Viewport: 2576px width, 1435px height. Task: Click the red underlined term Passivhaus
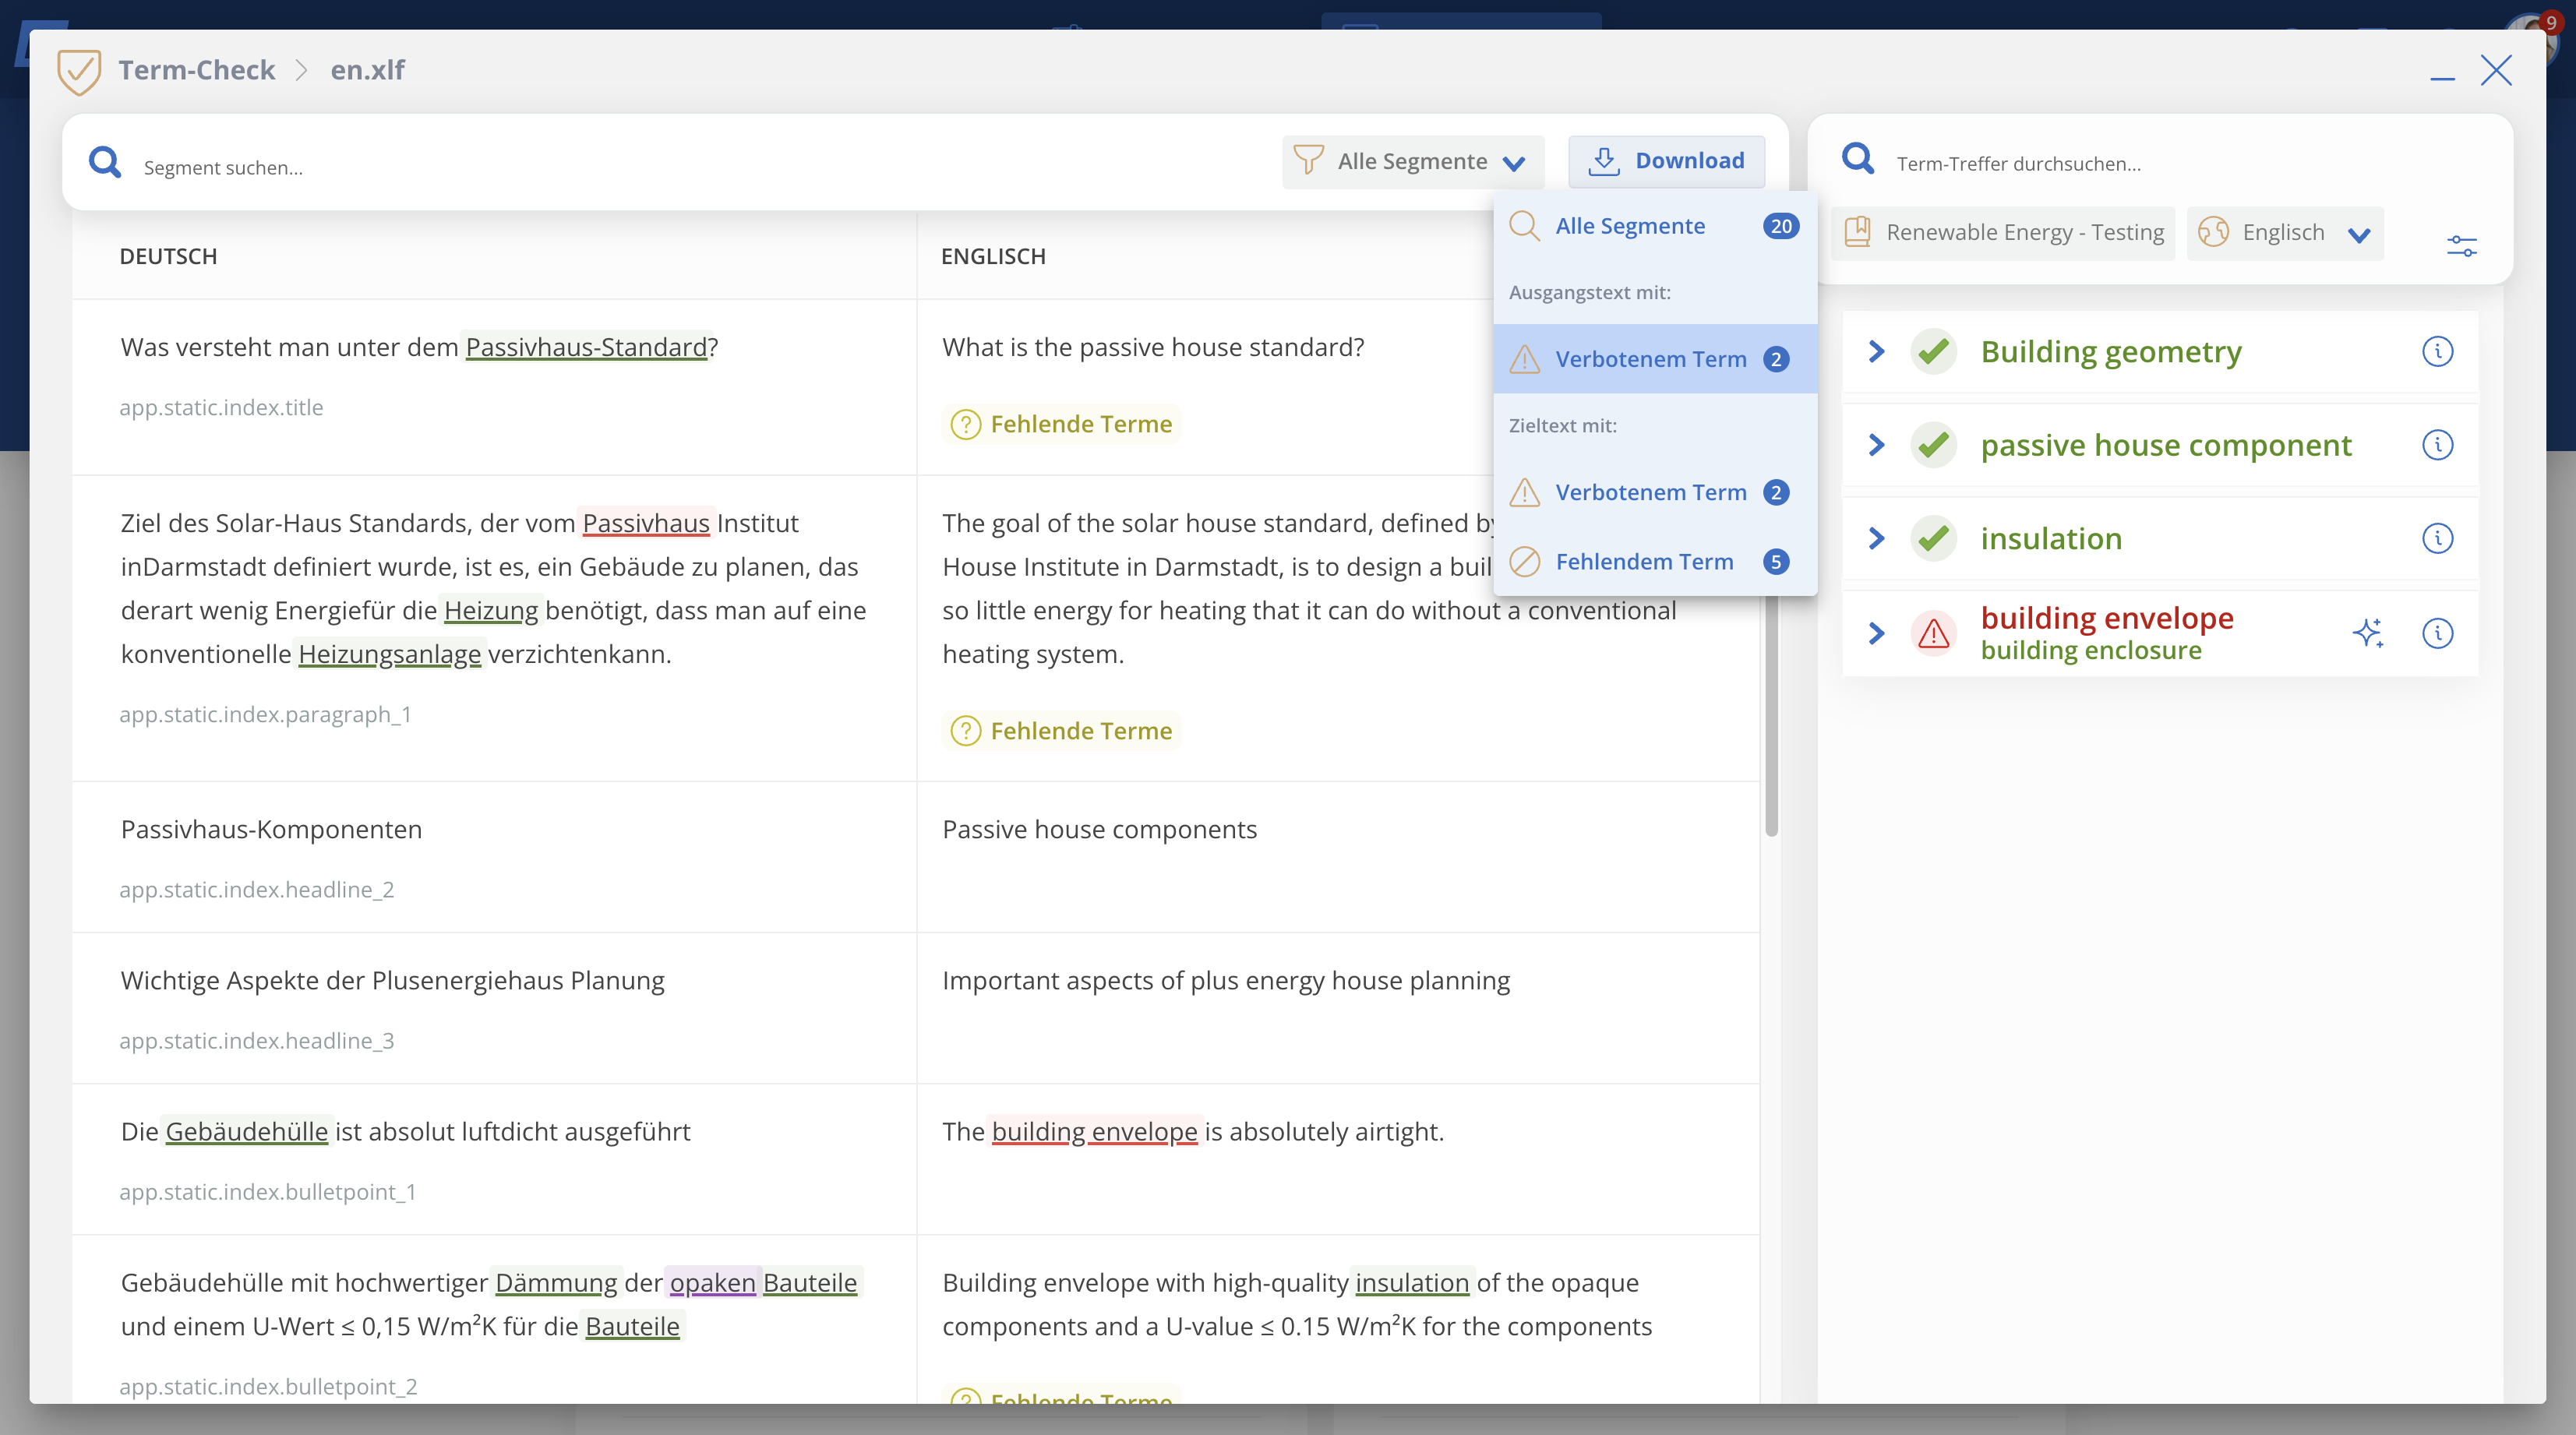pyautogui.click(x=646, y=523)
